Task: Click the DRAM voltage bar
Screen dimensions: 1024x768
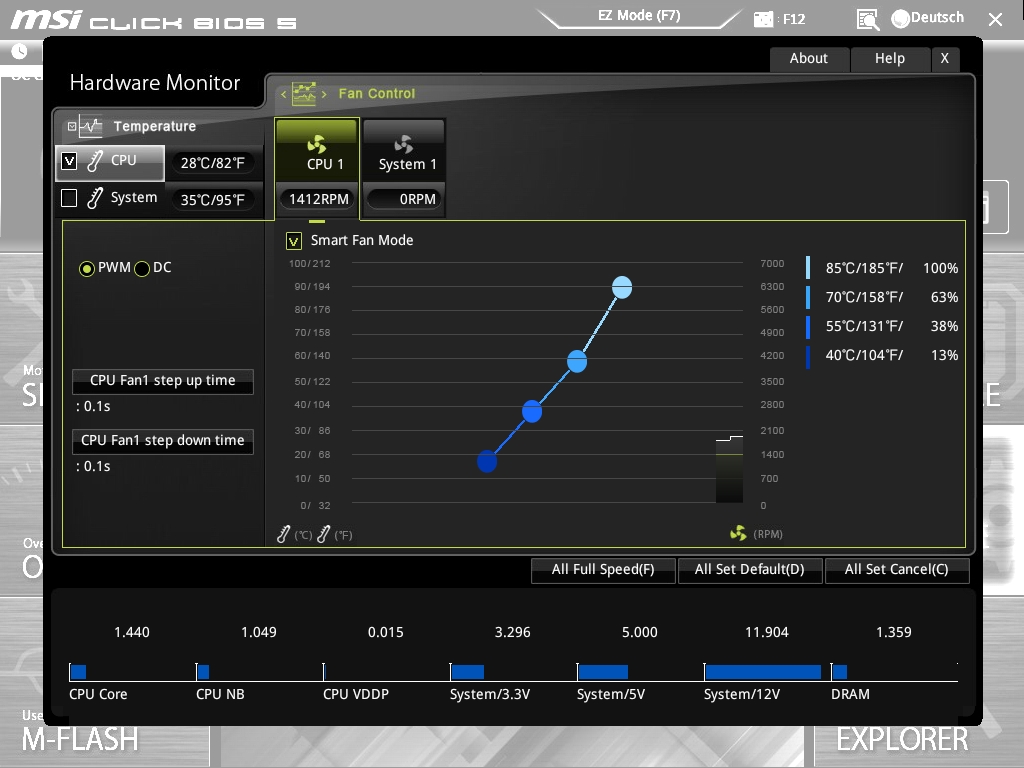Action: coord(840,672)
